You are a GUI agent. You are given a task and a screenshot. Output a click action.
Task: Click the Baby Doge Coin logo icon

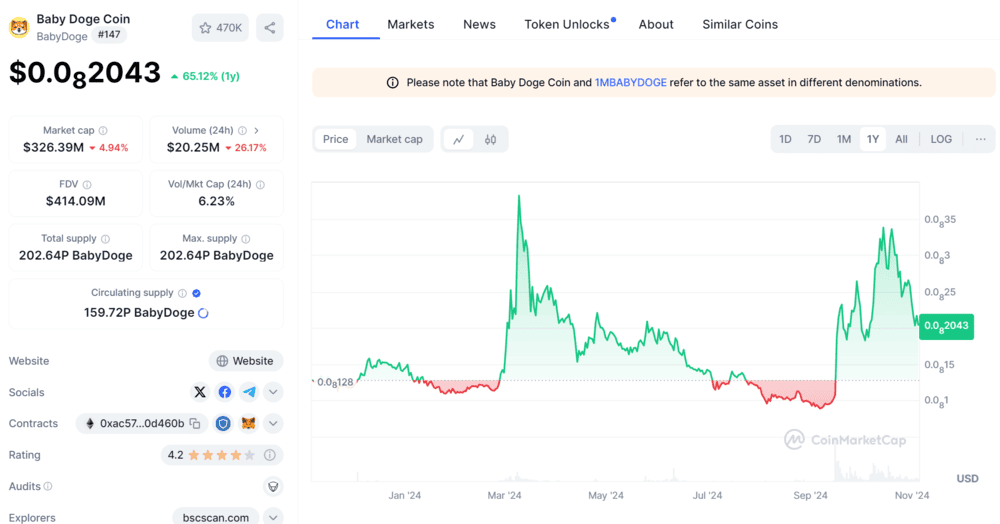coord(19,27)
